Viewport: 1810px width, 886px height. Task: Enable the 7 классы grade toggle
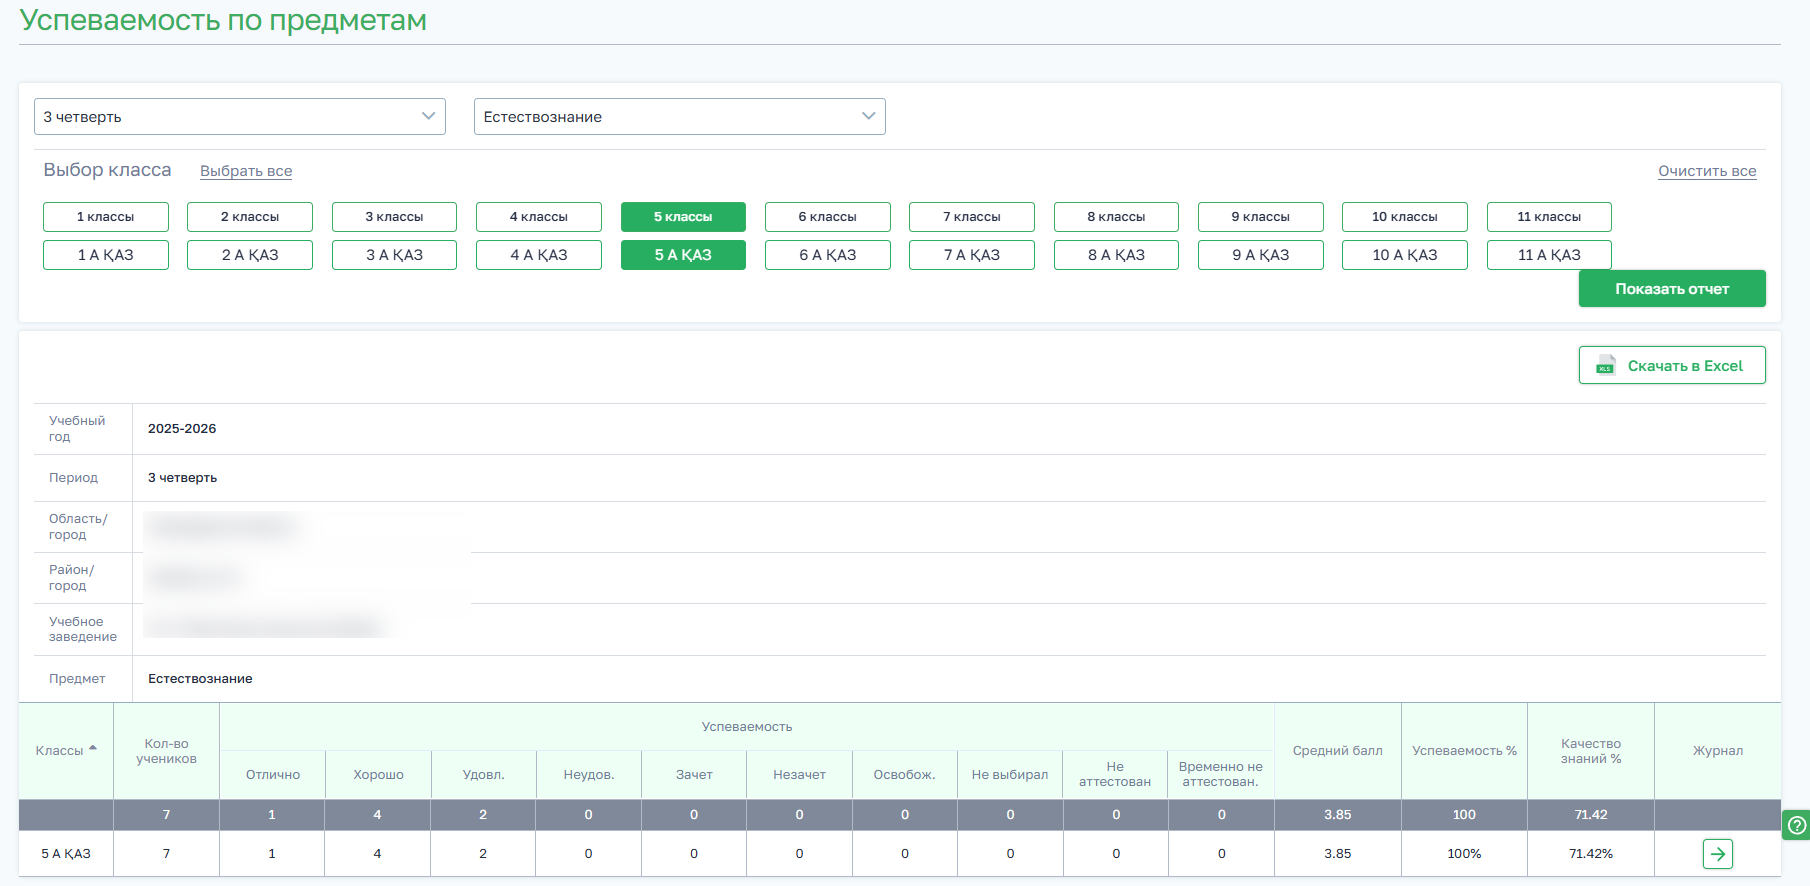[972, 217]
